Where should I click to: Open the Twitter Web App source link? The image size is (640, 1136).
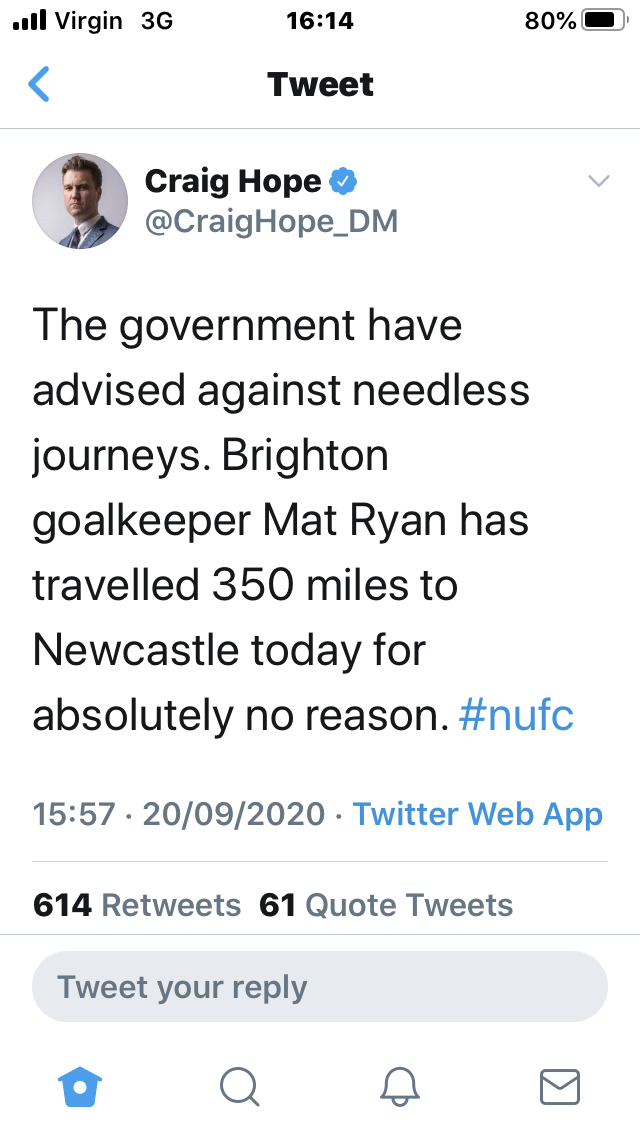tap(478, 814)
